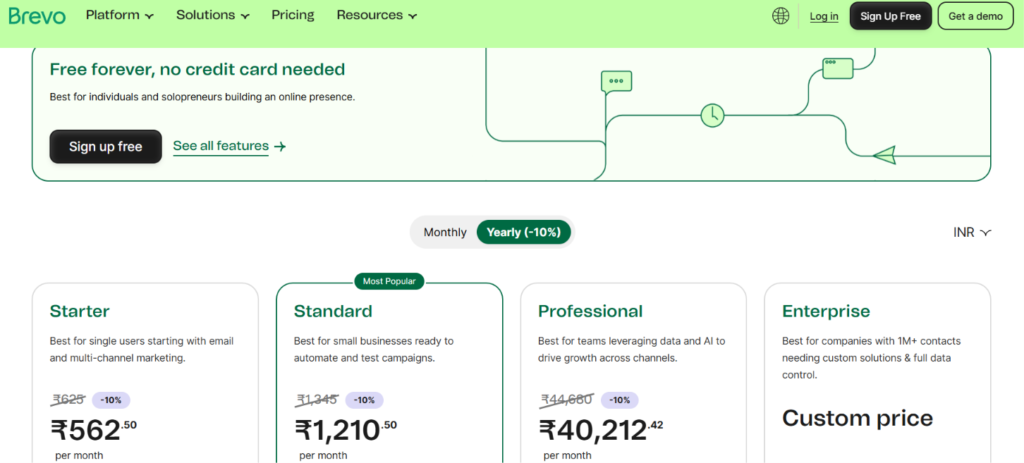This screenshot has width=1024, height=463.
Task: Click the text about individuals and solopreneurs
Action: pos(202,97)
